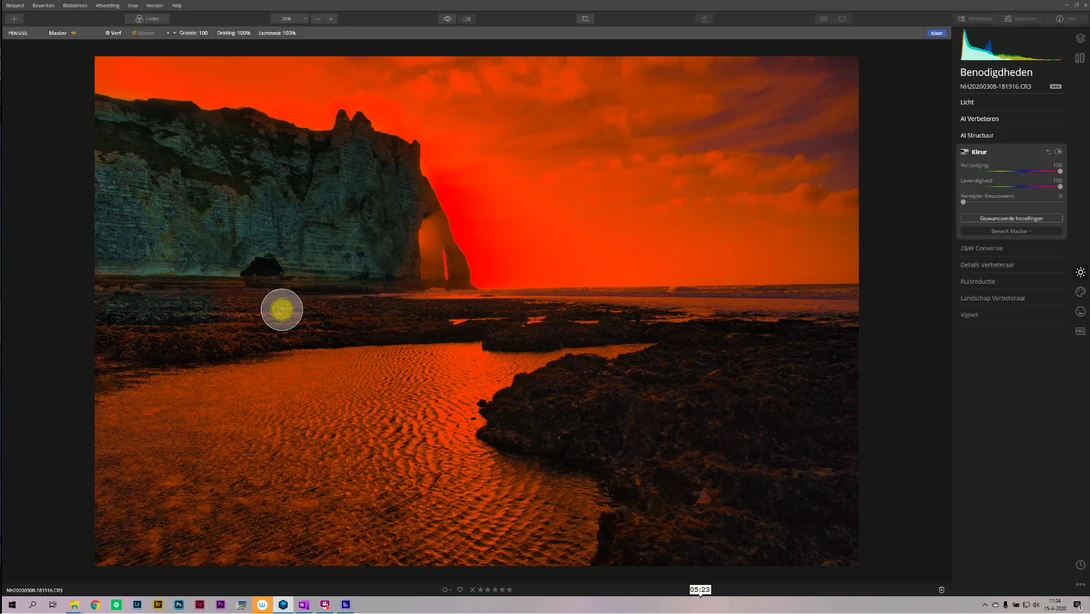Toggle the compare split-view icon

(x=466, y=19)
